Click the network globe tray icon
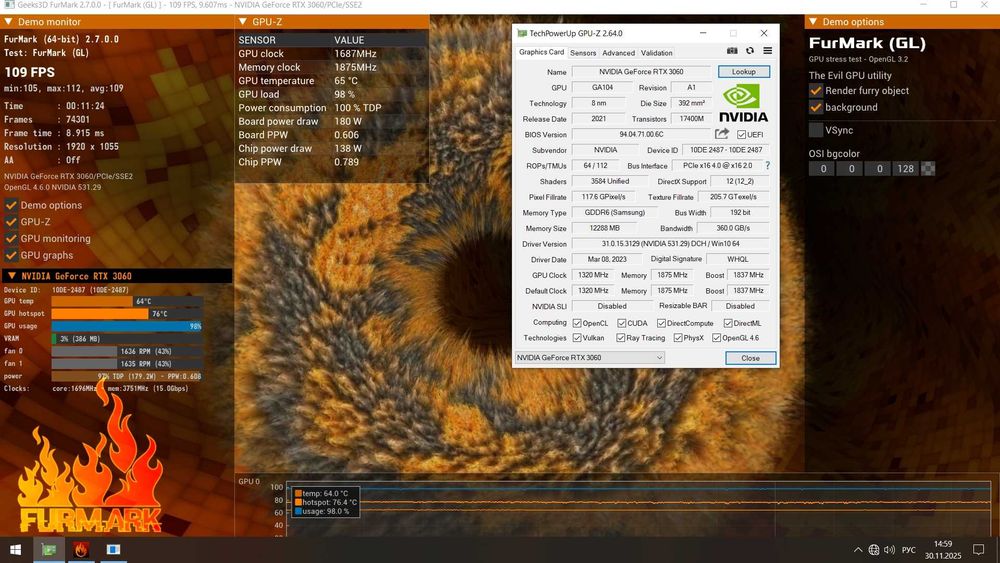 tap(874, 550)
